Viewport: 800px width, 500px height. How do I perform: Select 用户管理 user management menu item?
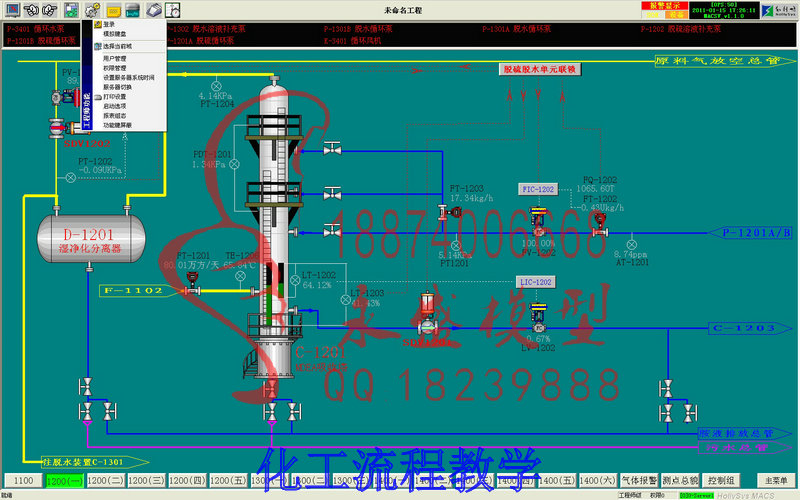[115, 59]
